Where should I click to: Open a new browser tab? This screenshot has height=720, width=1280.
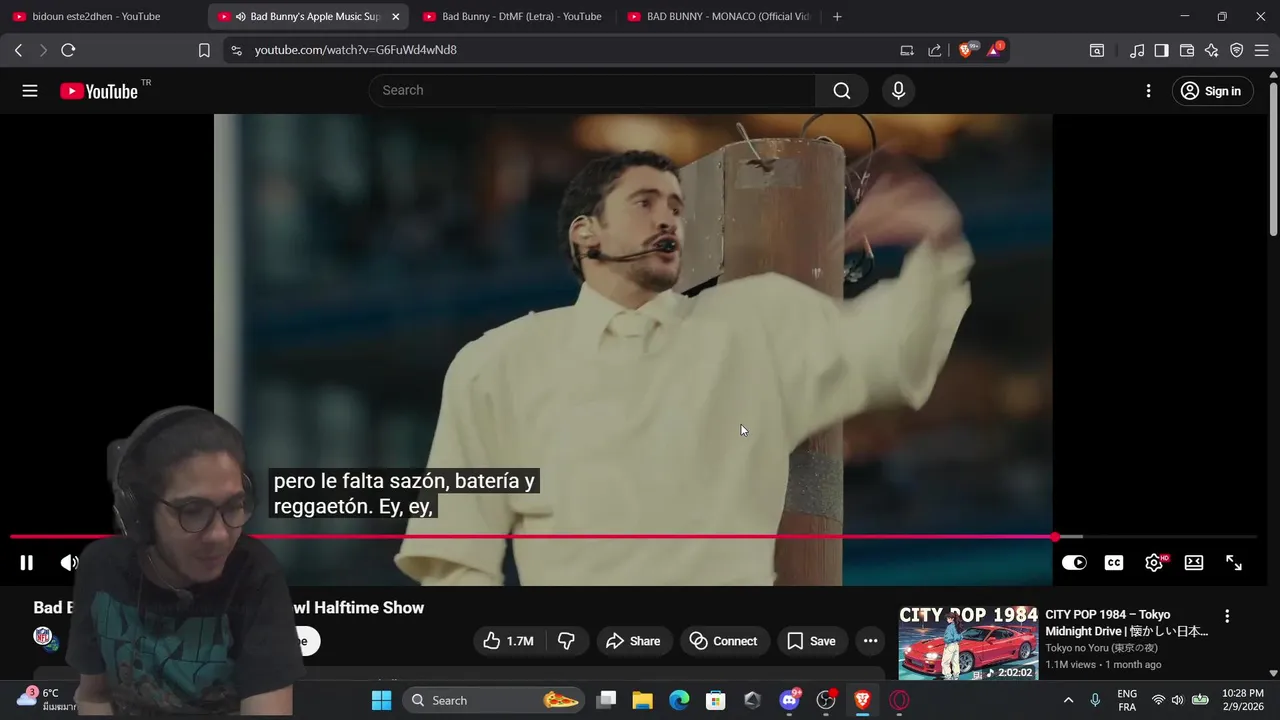837,16
